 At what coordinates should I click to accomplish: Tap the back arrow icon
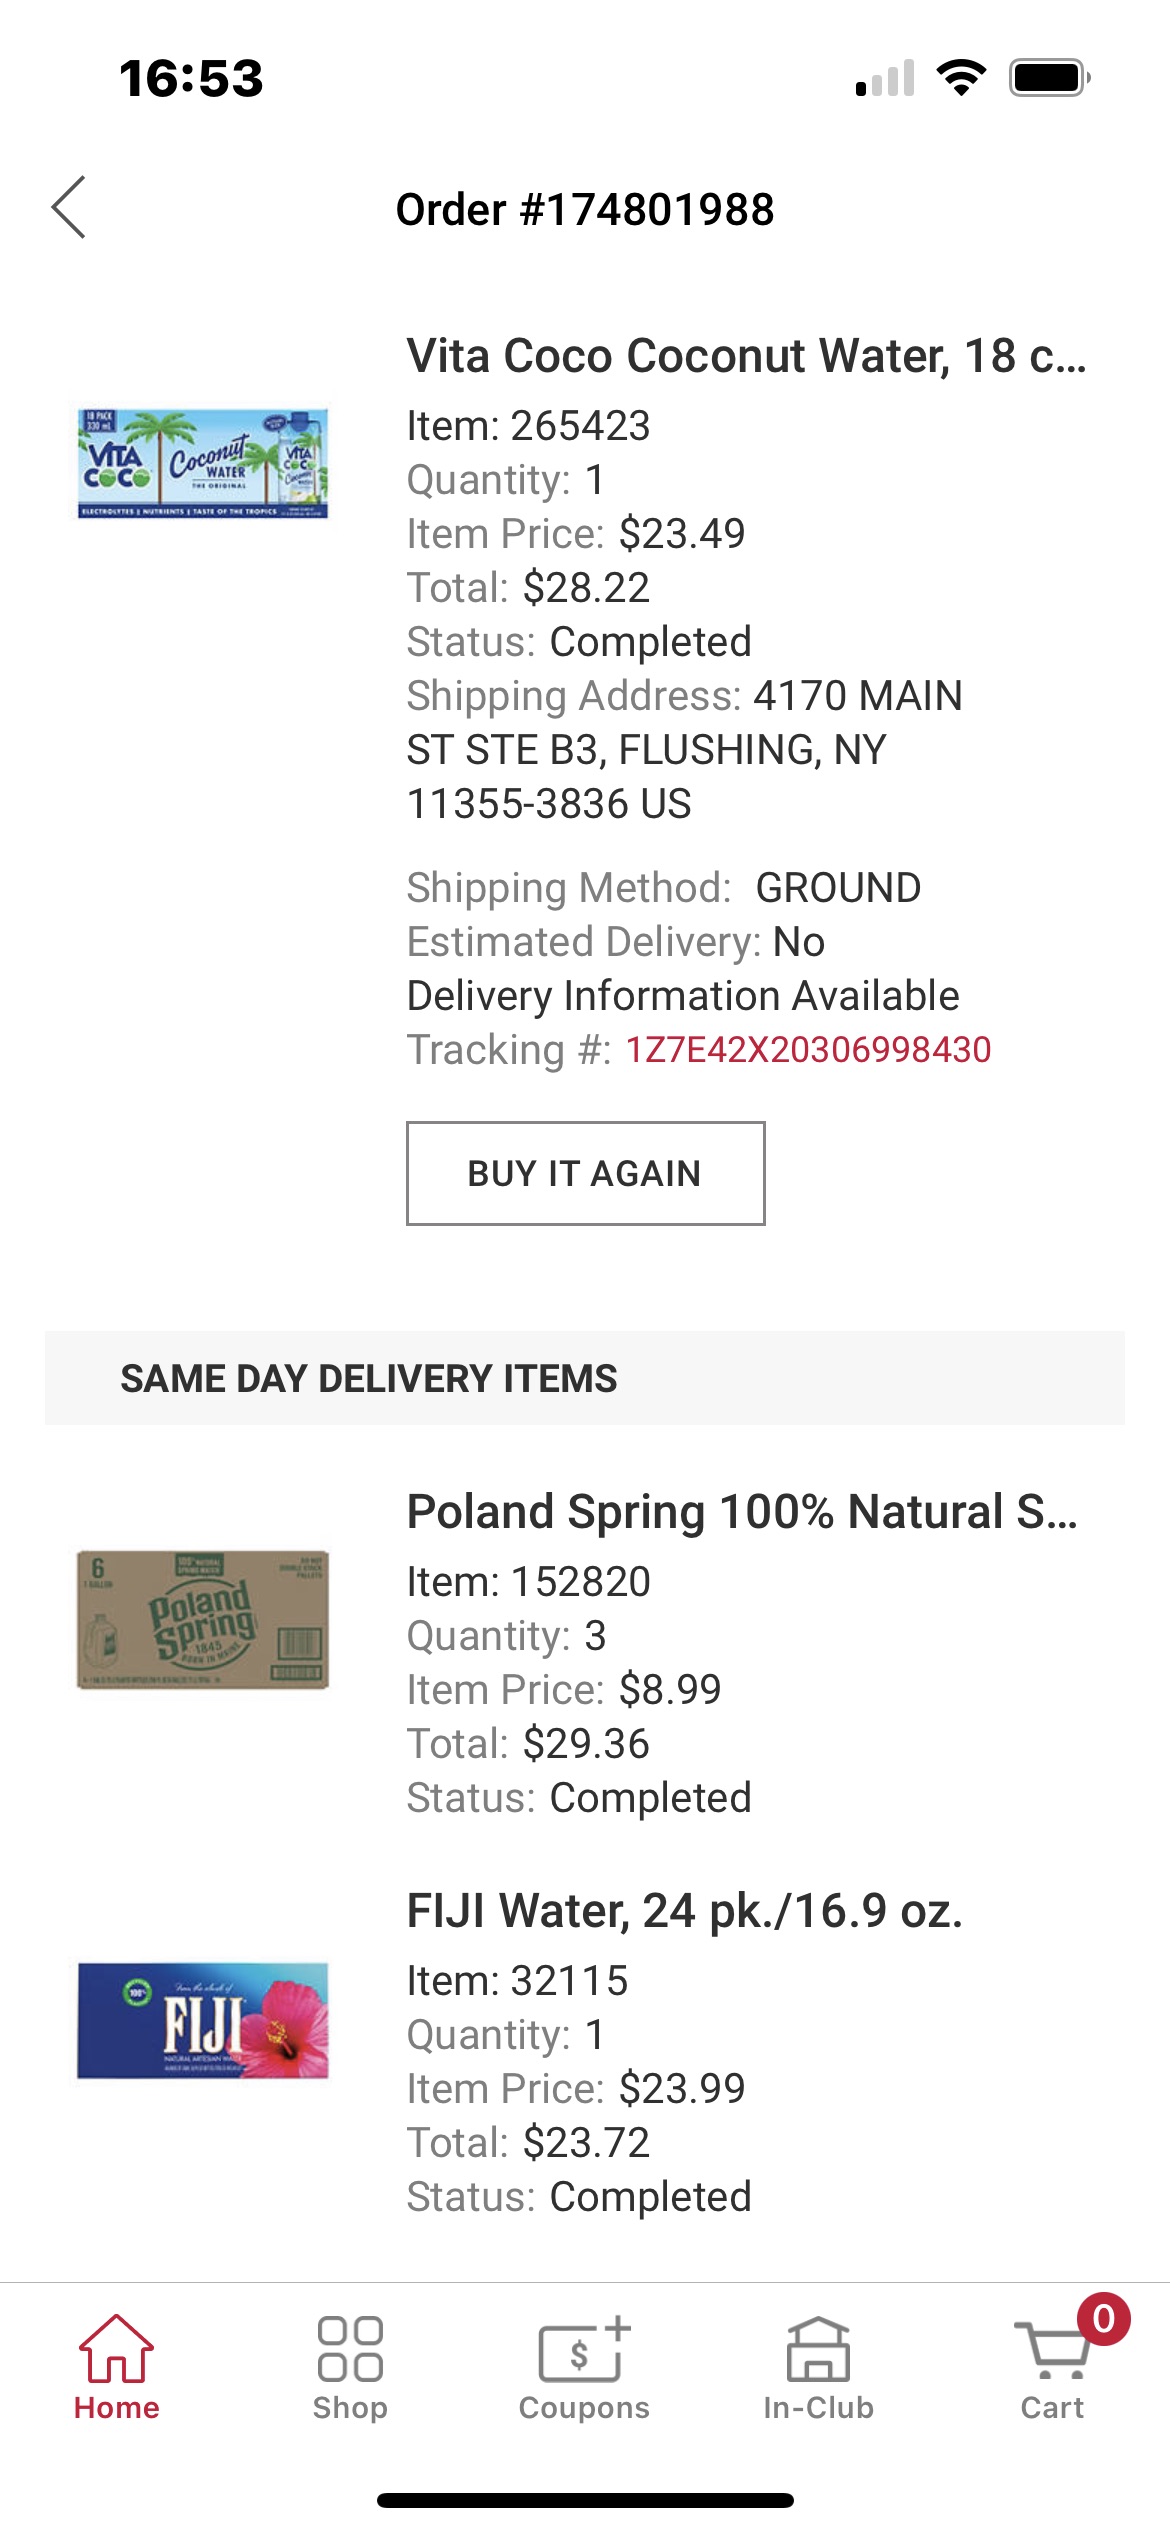click(69, 208)
